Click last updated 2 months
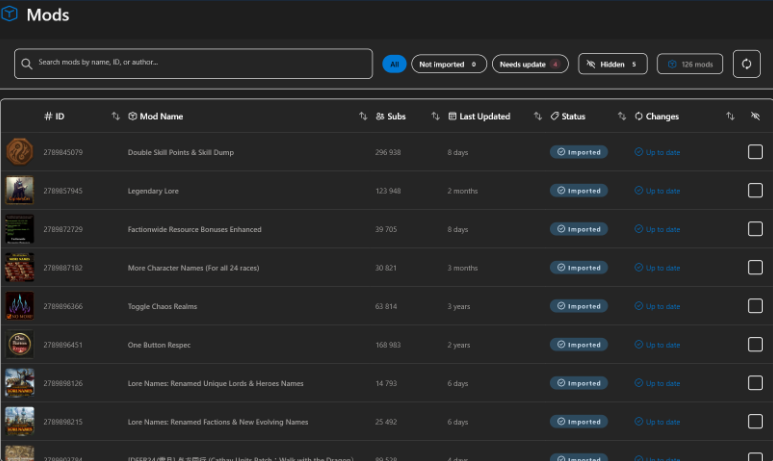The image size is (773, 461). 462,191
